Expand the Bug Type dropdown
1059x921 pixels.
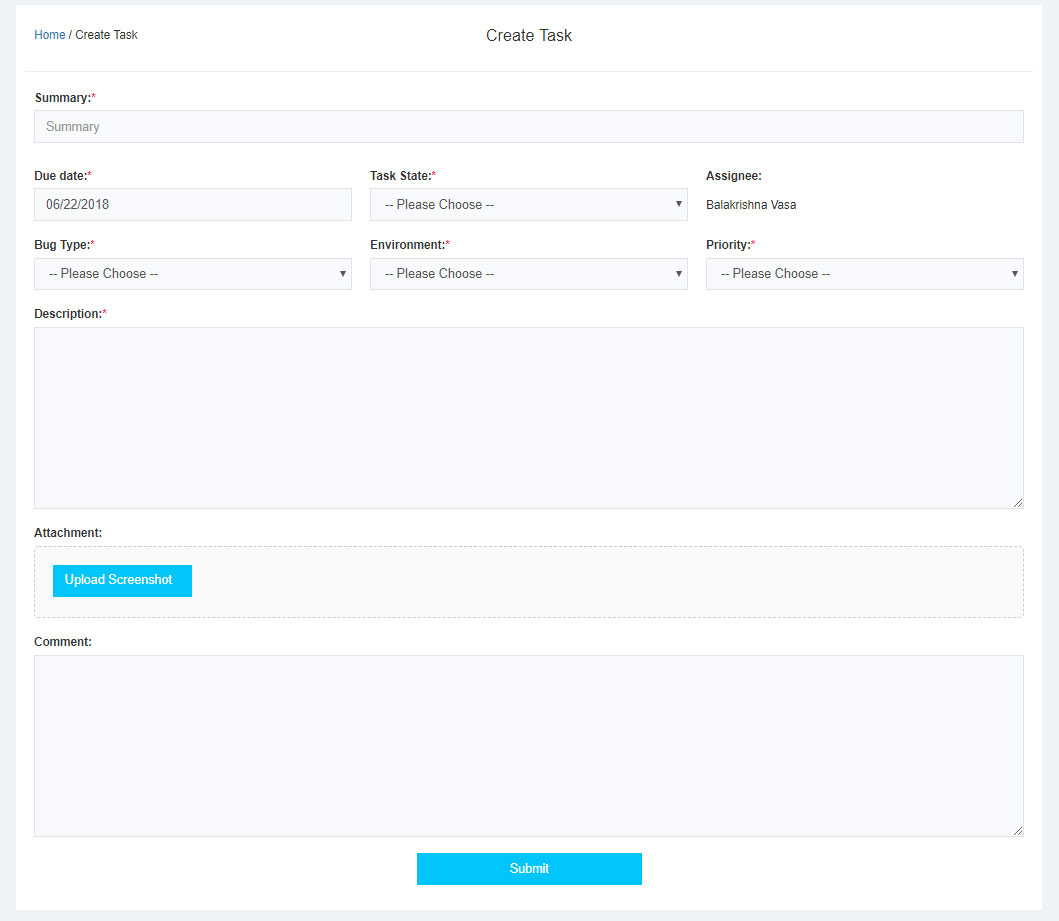192,274
